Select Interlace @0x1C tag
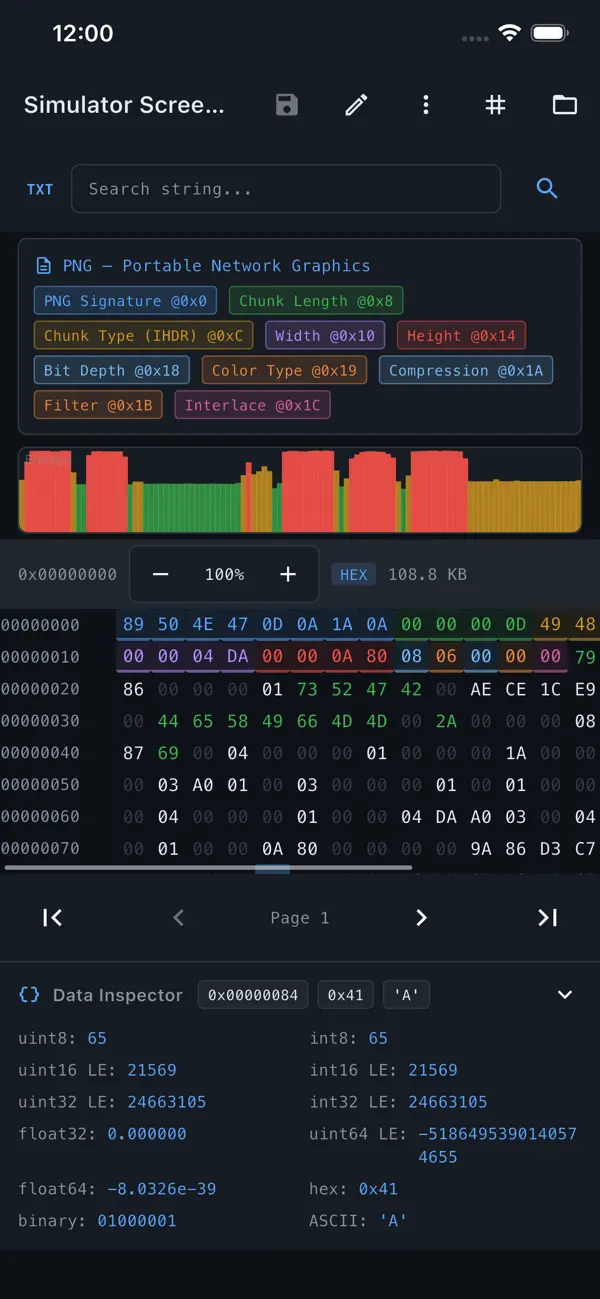 (253, 405)
